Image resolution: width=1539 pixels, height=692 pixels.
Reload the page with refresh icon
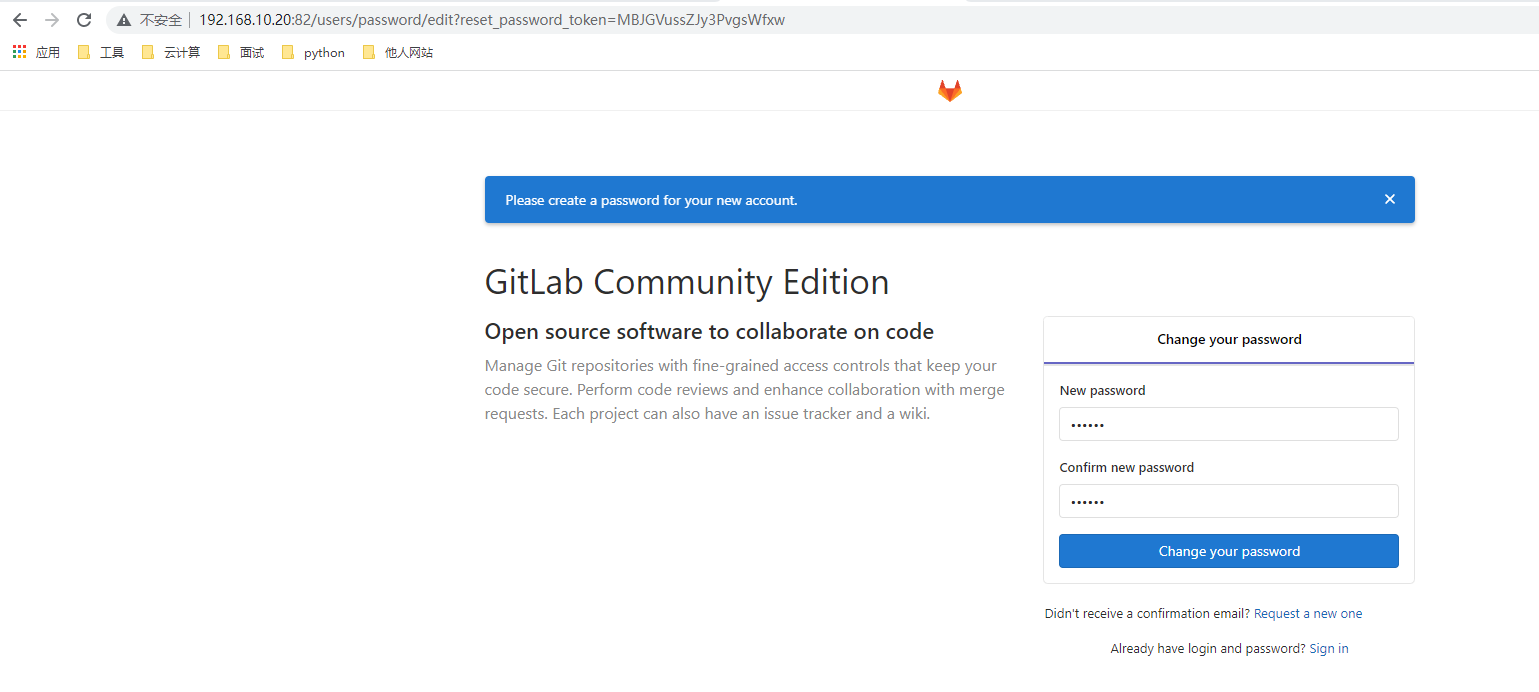pos(84,20)
